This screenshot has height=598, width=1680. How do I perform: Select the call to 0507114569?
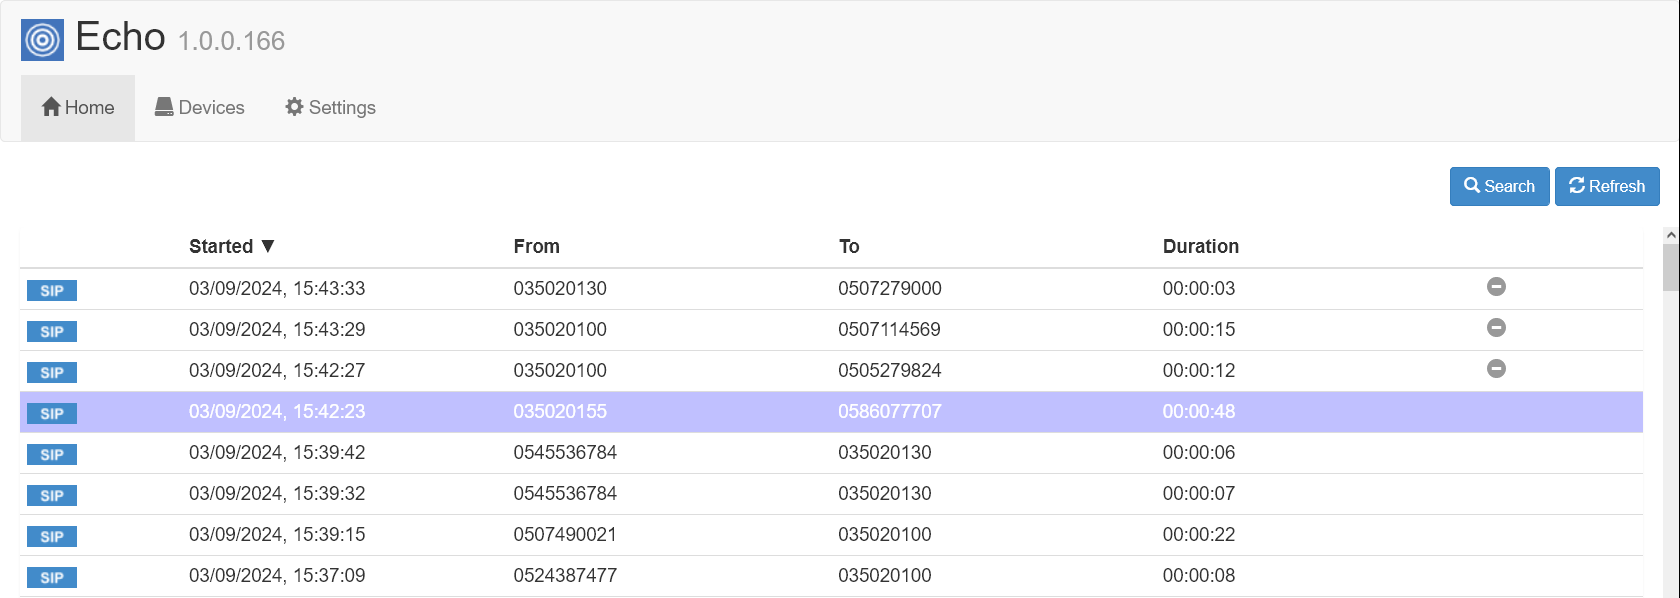pos(888,330)
